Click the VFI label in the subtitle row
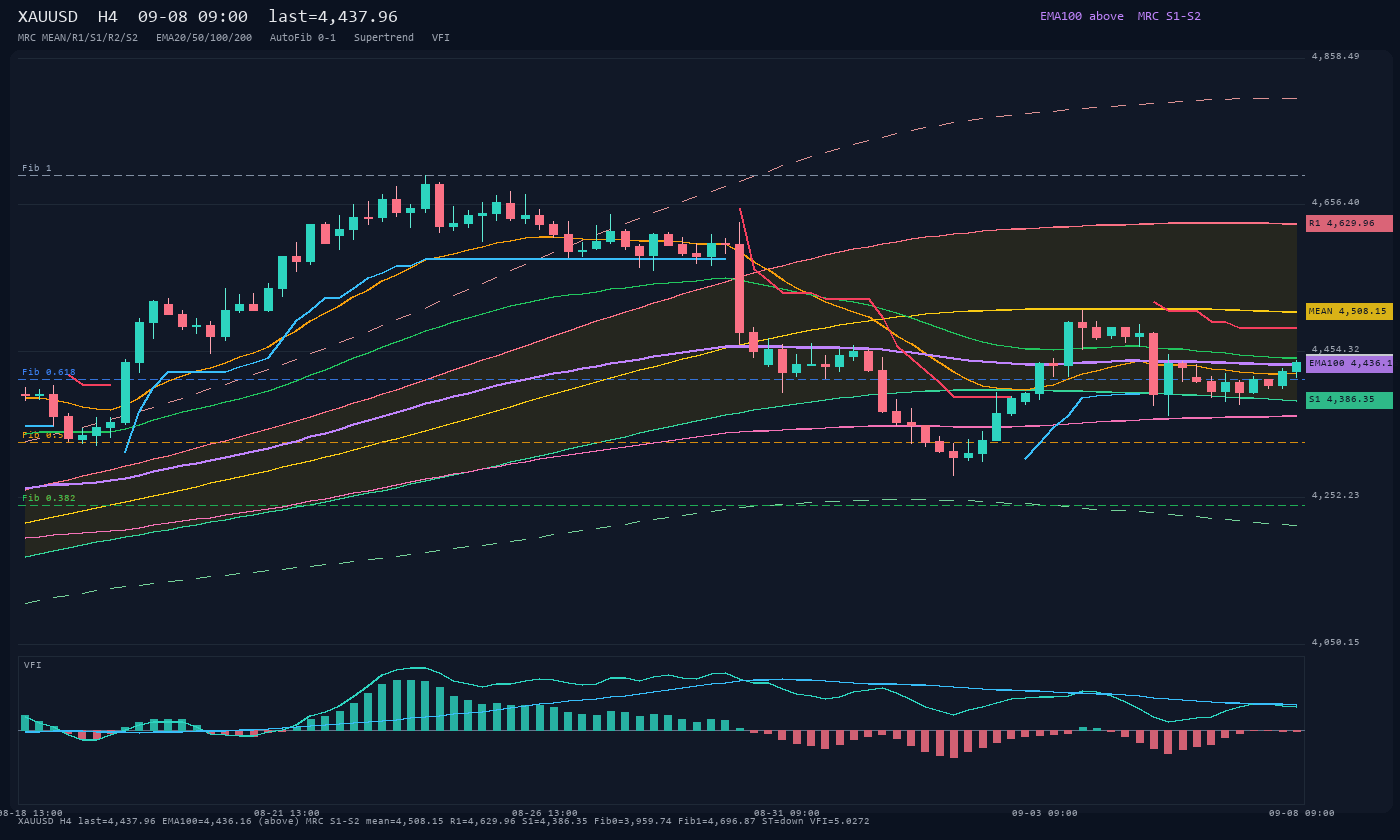This screenshot has height=840, width=1400. [441, 38]
